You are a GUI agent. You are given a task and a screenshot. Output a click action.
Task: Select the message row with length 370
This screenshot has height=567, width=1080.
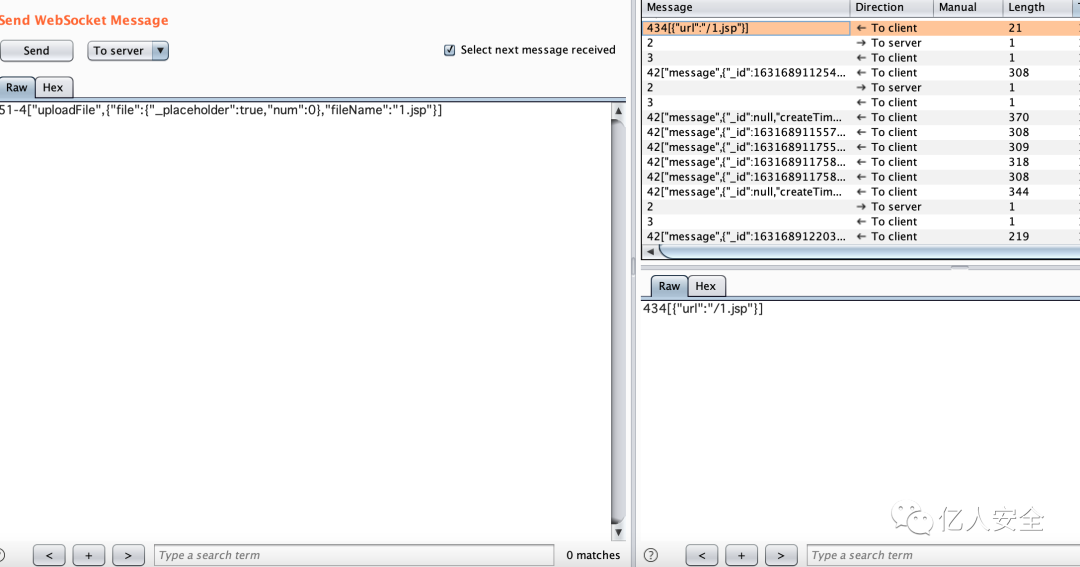point(860,118)
